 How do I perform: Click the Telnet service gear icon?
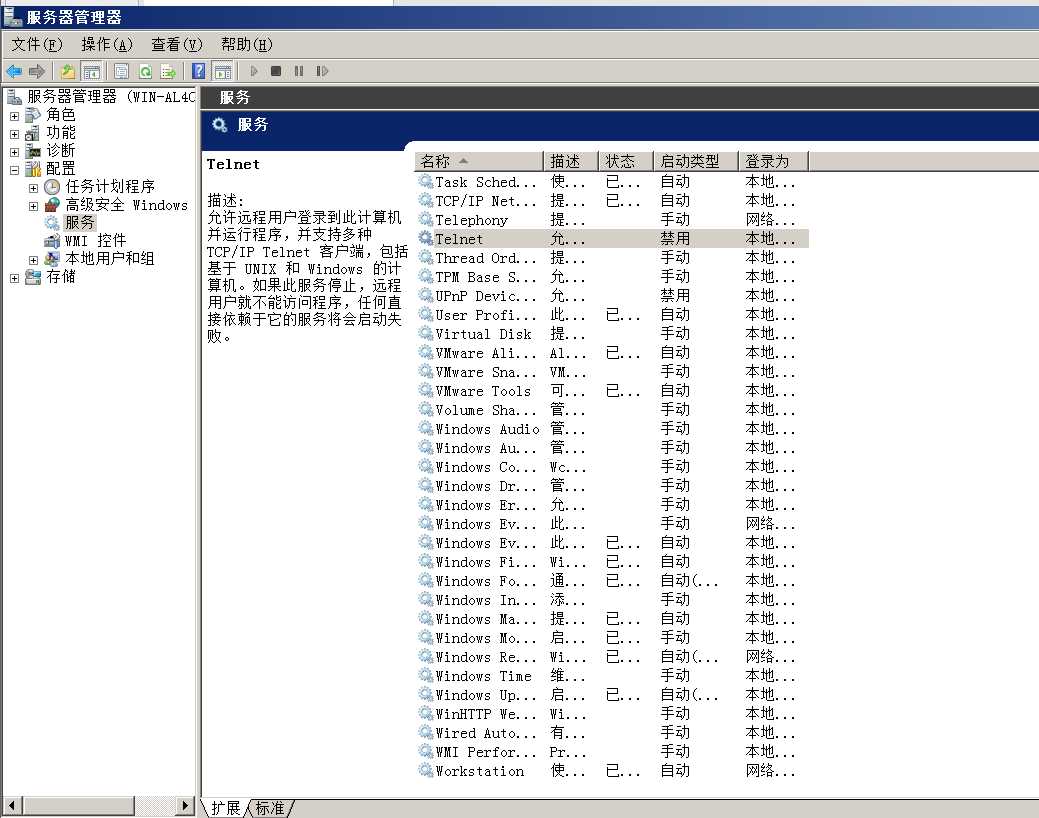(425, 238)
